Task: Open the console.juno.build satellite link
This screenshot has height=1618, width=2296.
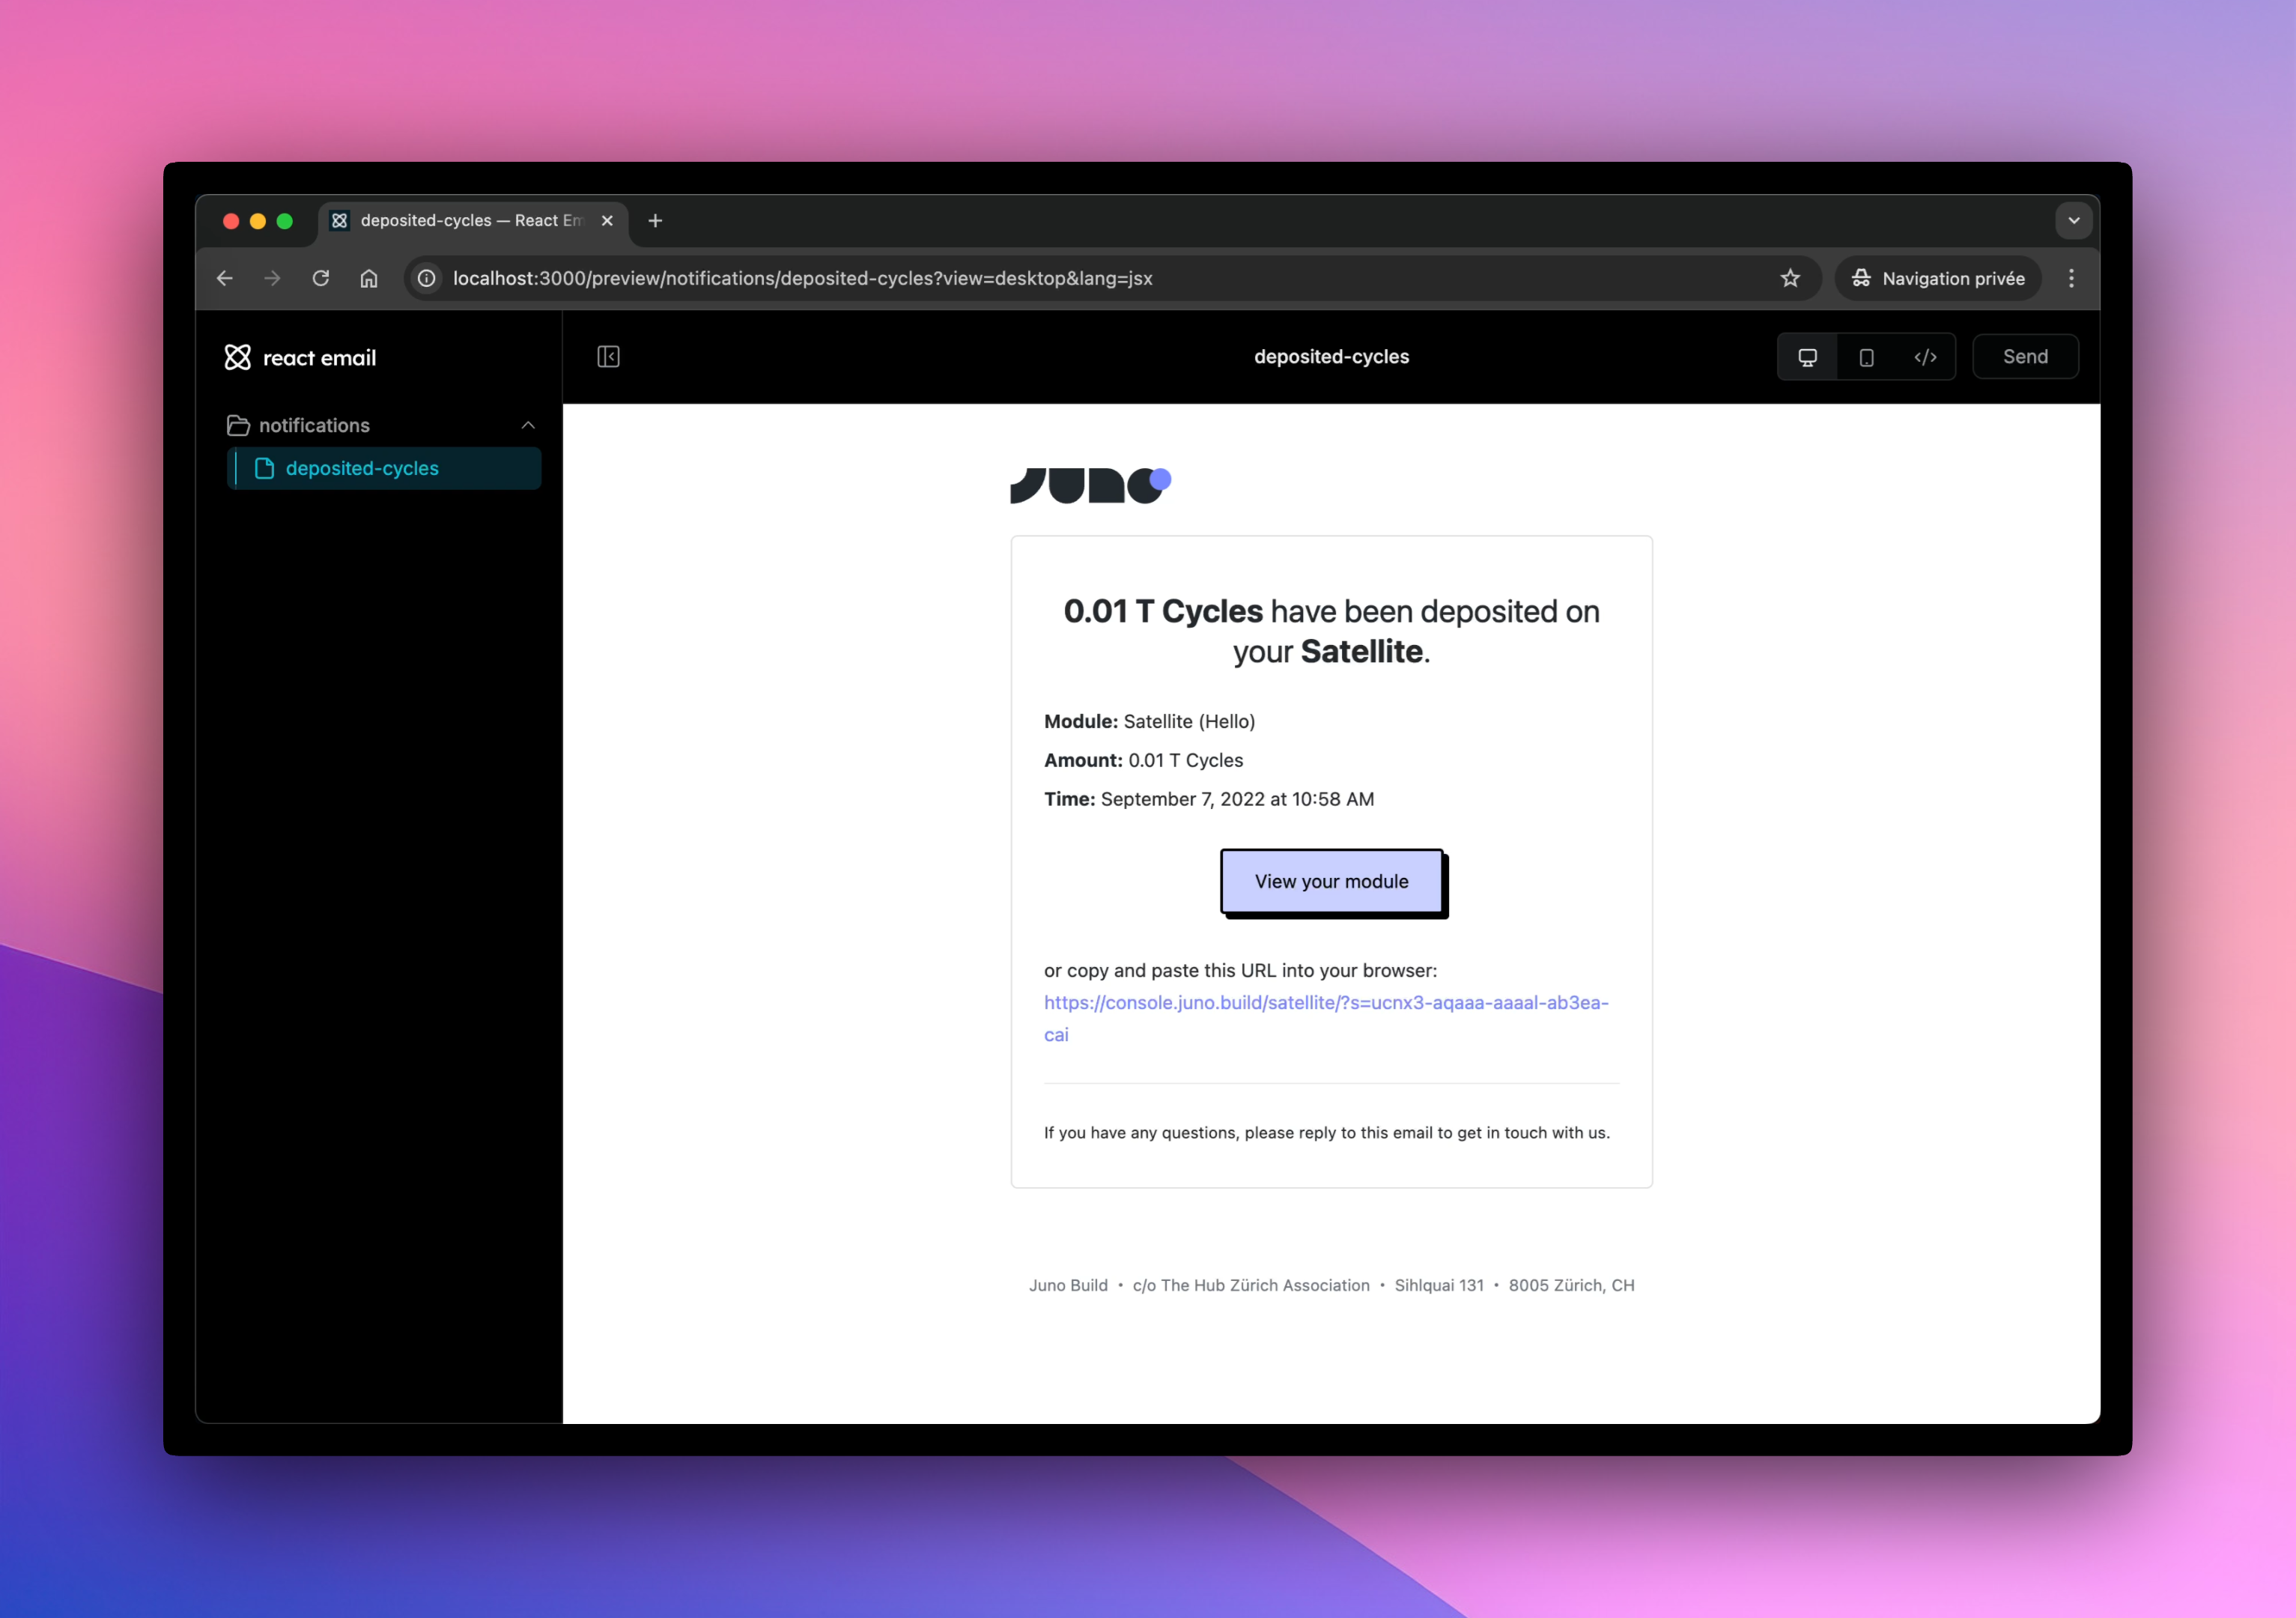Action: (x=1325, y=1003)
